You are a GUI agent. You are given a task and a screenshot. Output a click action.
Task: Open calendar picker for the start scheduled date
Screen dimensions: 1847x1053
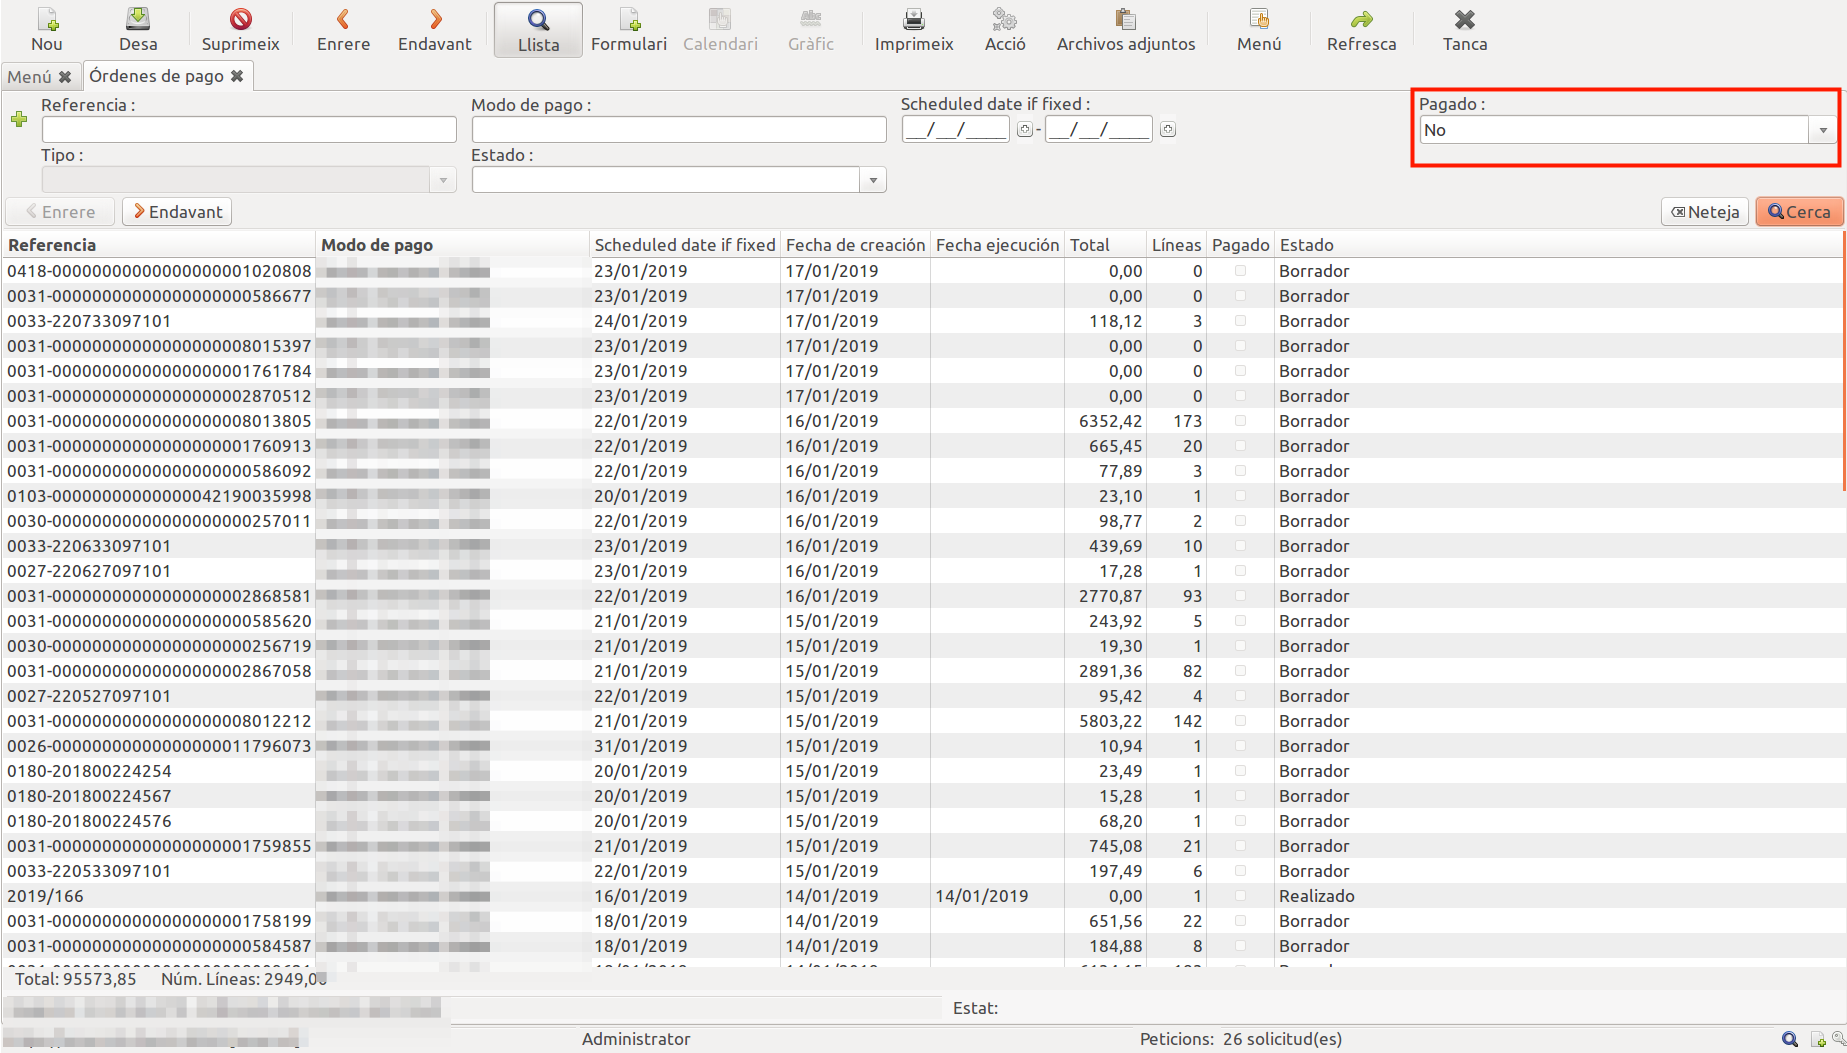tap(1025, 129)
